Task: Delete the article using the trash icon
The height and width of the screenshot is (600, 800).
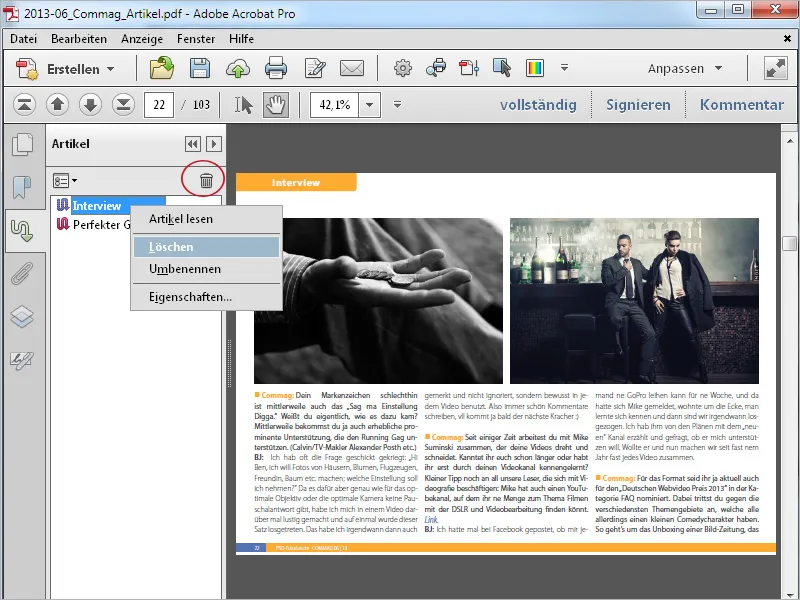Action: coord(207,181)
